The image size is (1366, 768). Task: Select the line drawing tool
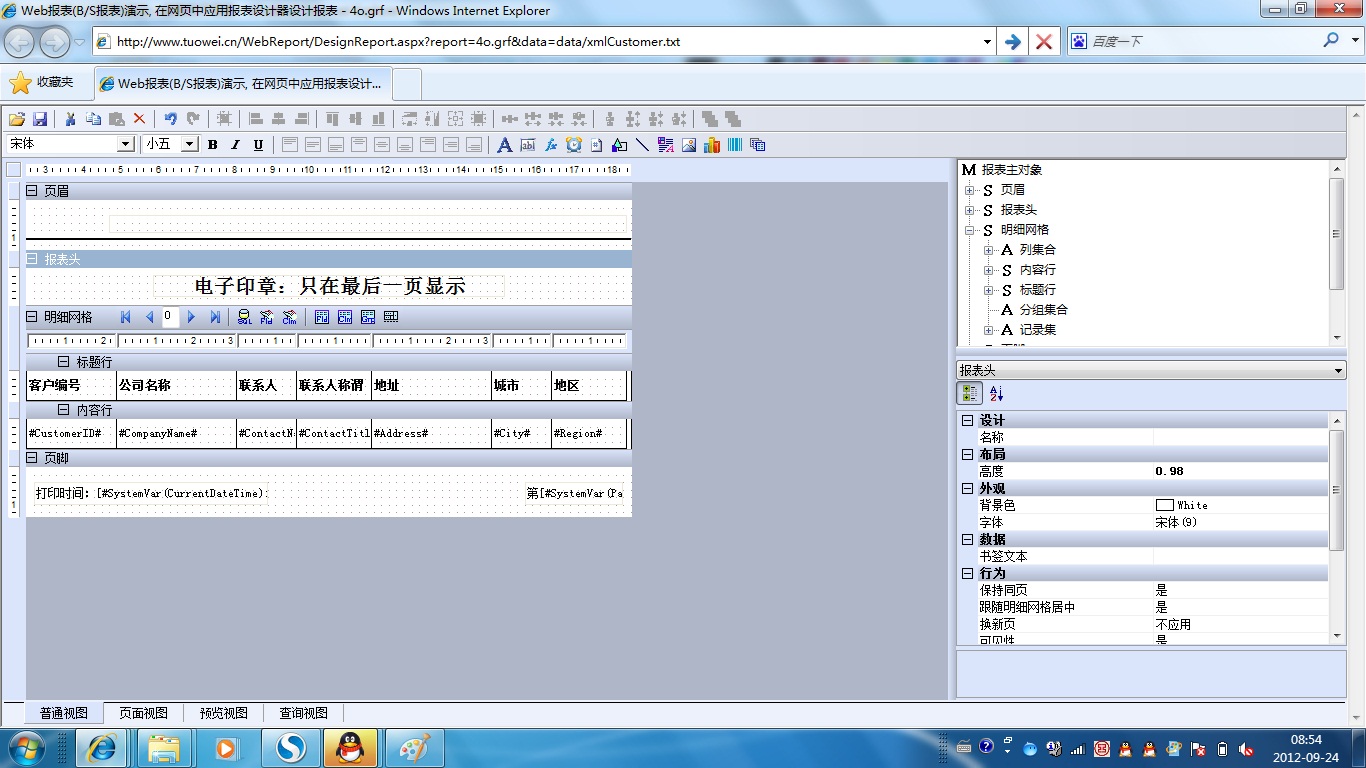coord(642,145)
